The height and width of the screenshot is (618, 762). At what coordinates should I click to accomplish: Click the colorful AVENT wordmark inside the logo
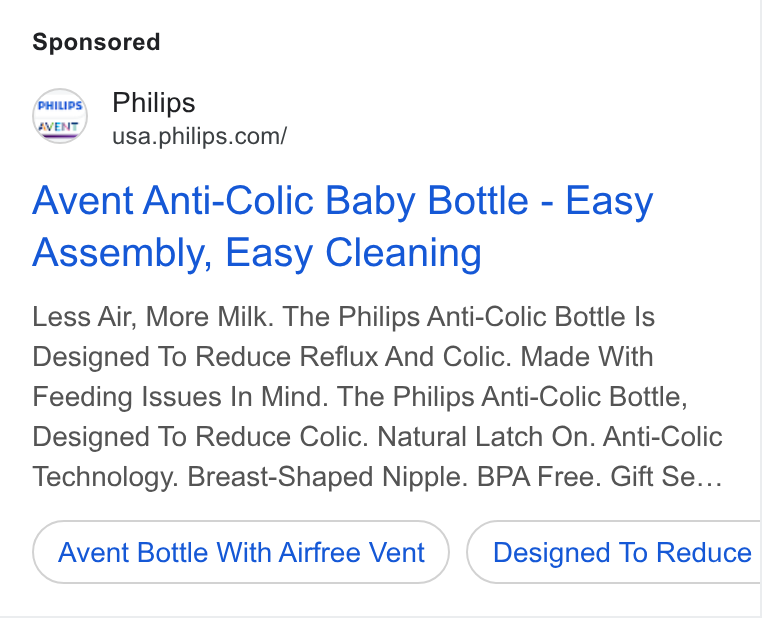click(x=59, y=127)
